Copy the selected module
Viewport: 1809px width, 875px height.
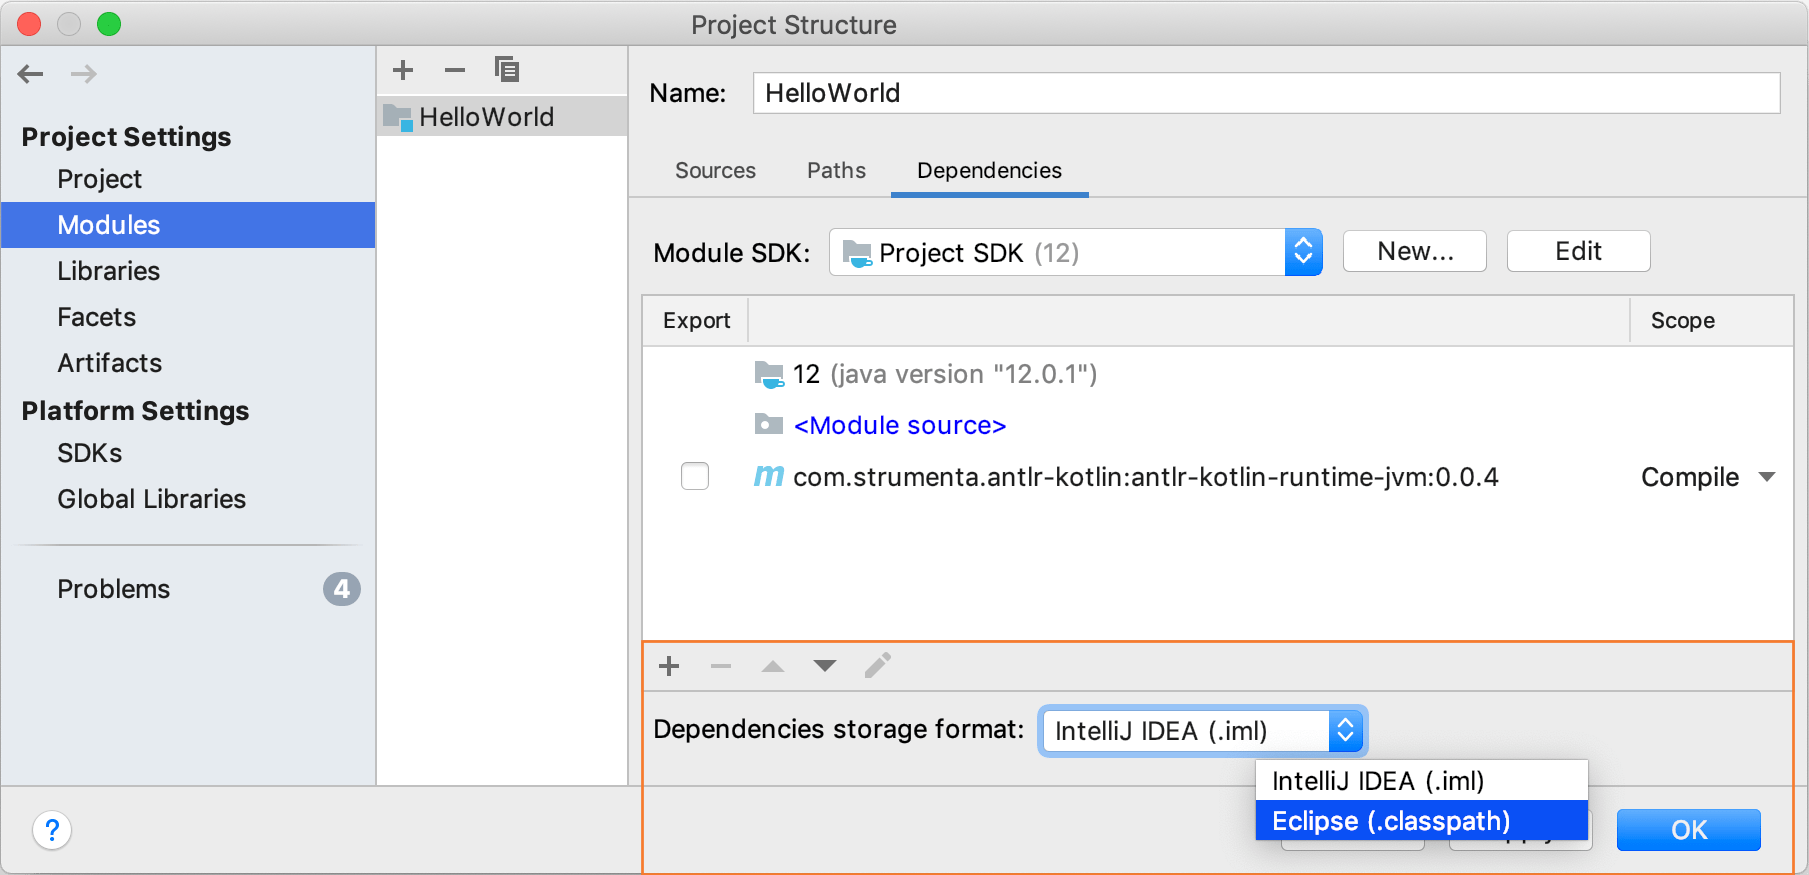(x=507, y=70)
